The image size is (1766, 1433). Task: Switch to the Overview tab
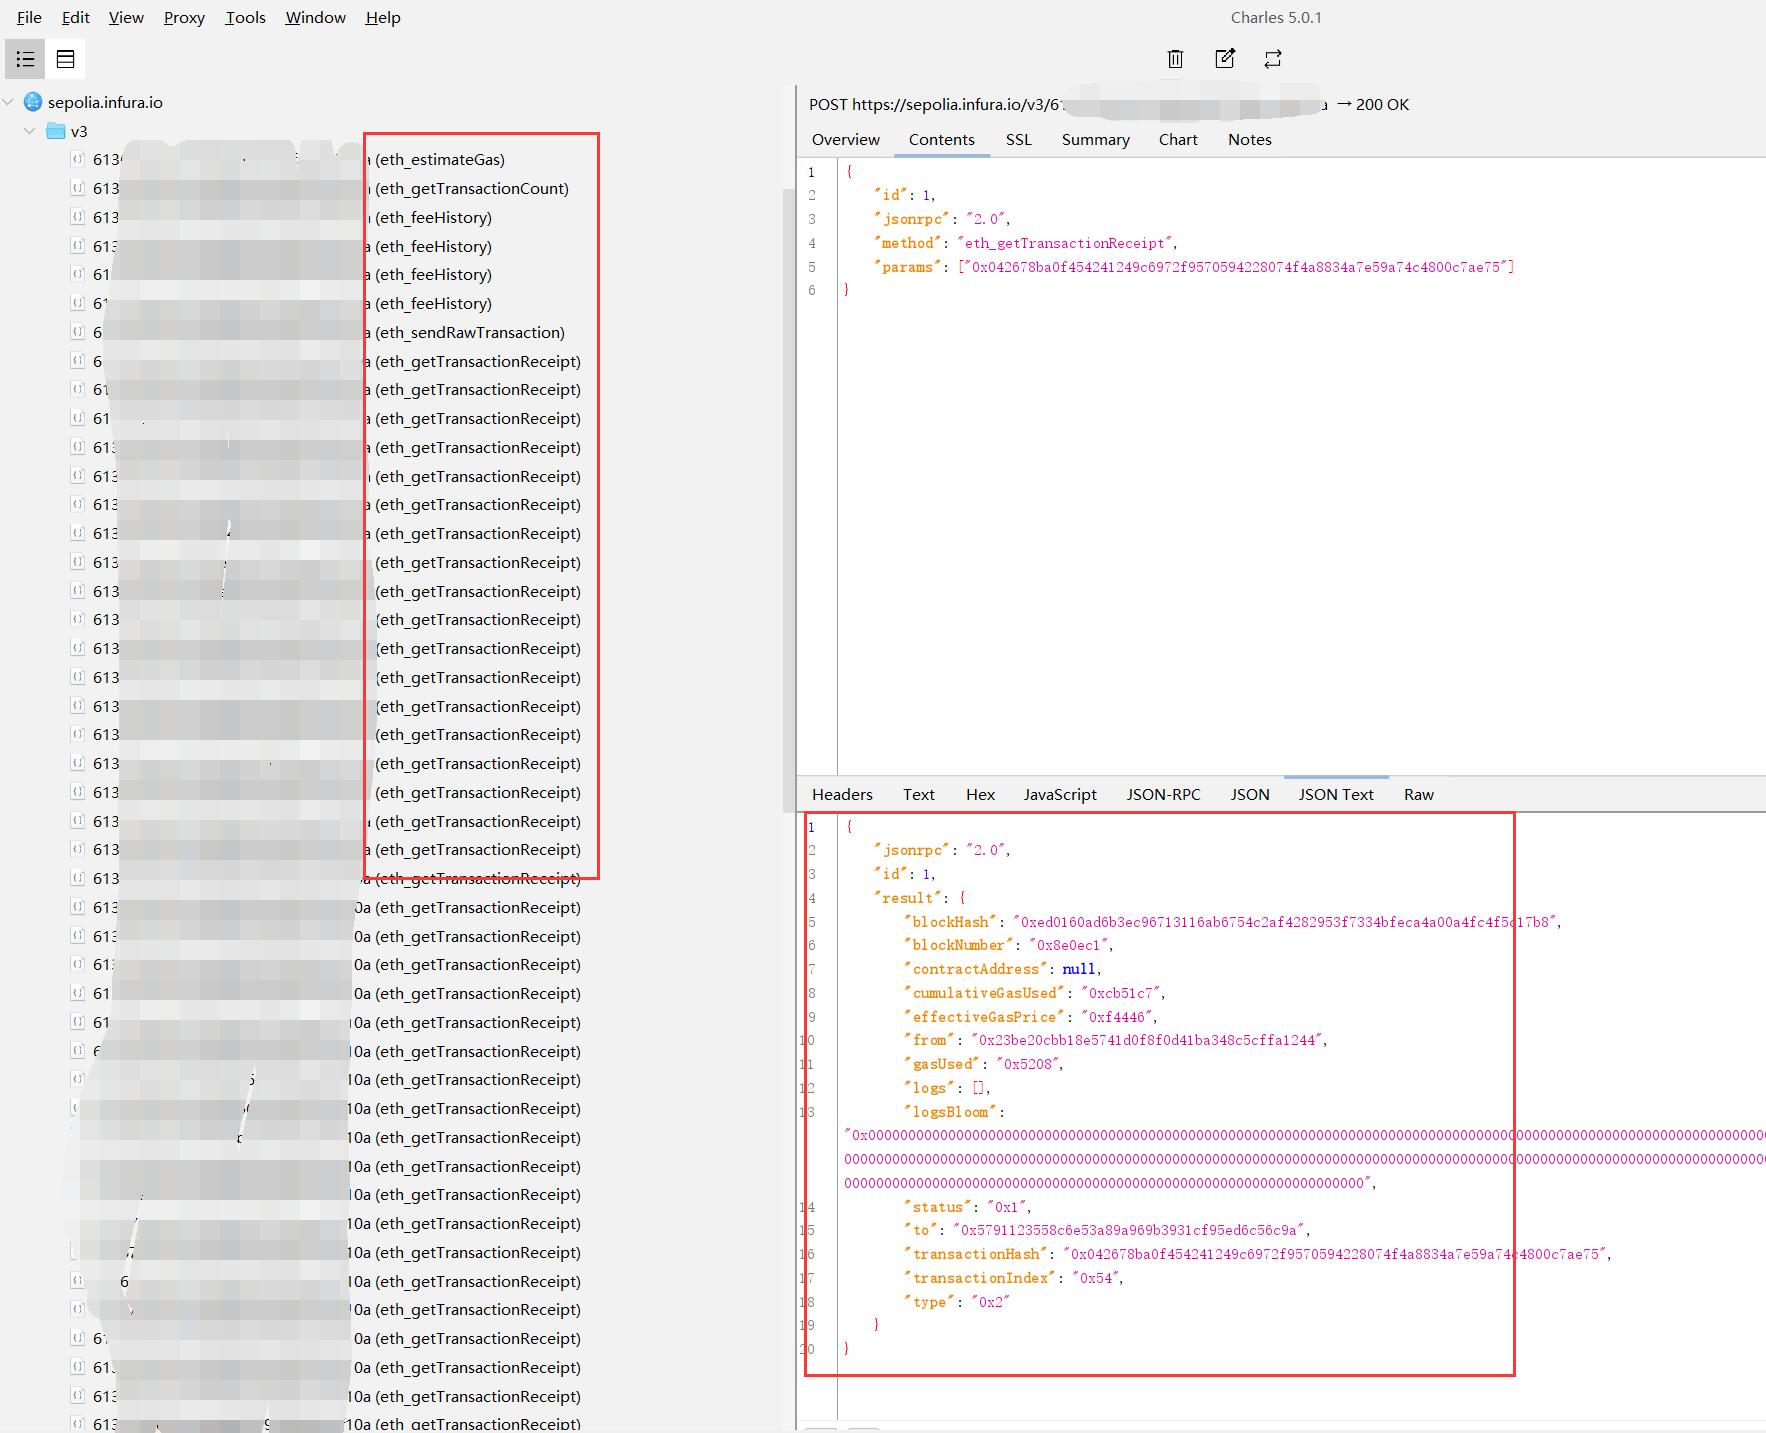pos(845,140)
